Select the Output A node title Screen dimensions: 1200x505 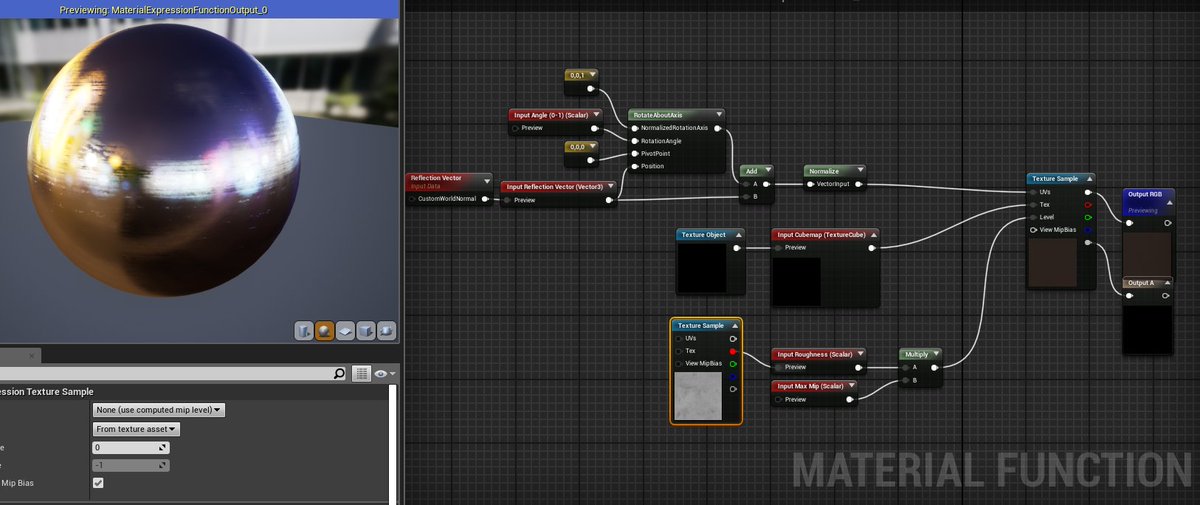[1141, 283]
